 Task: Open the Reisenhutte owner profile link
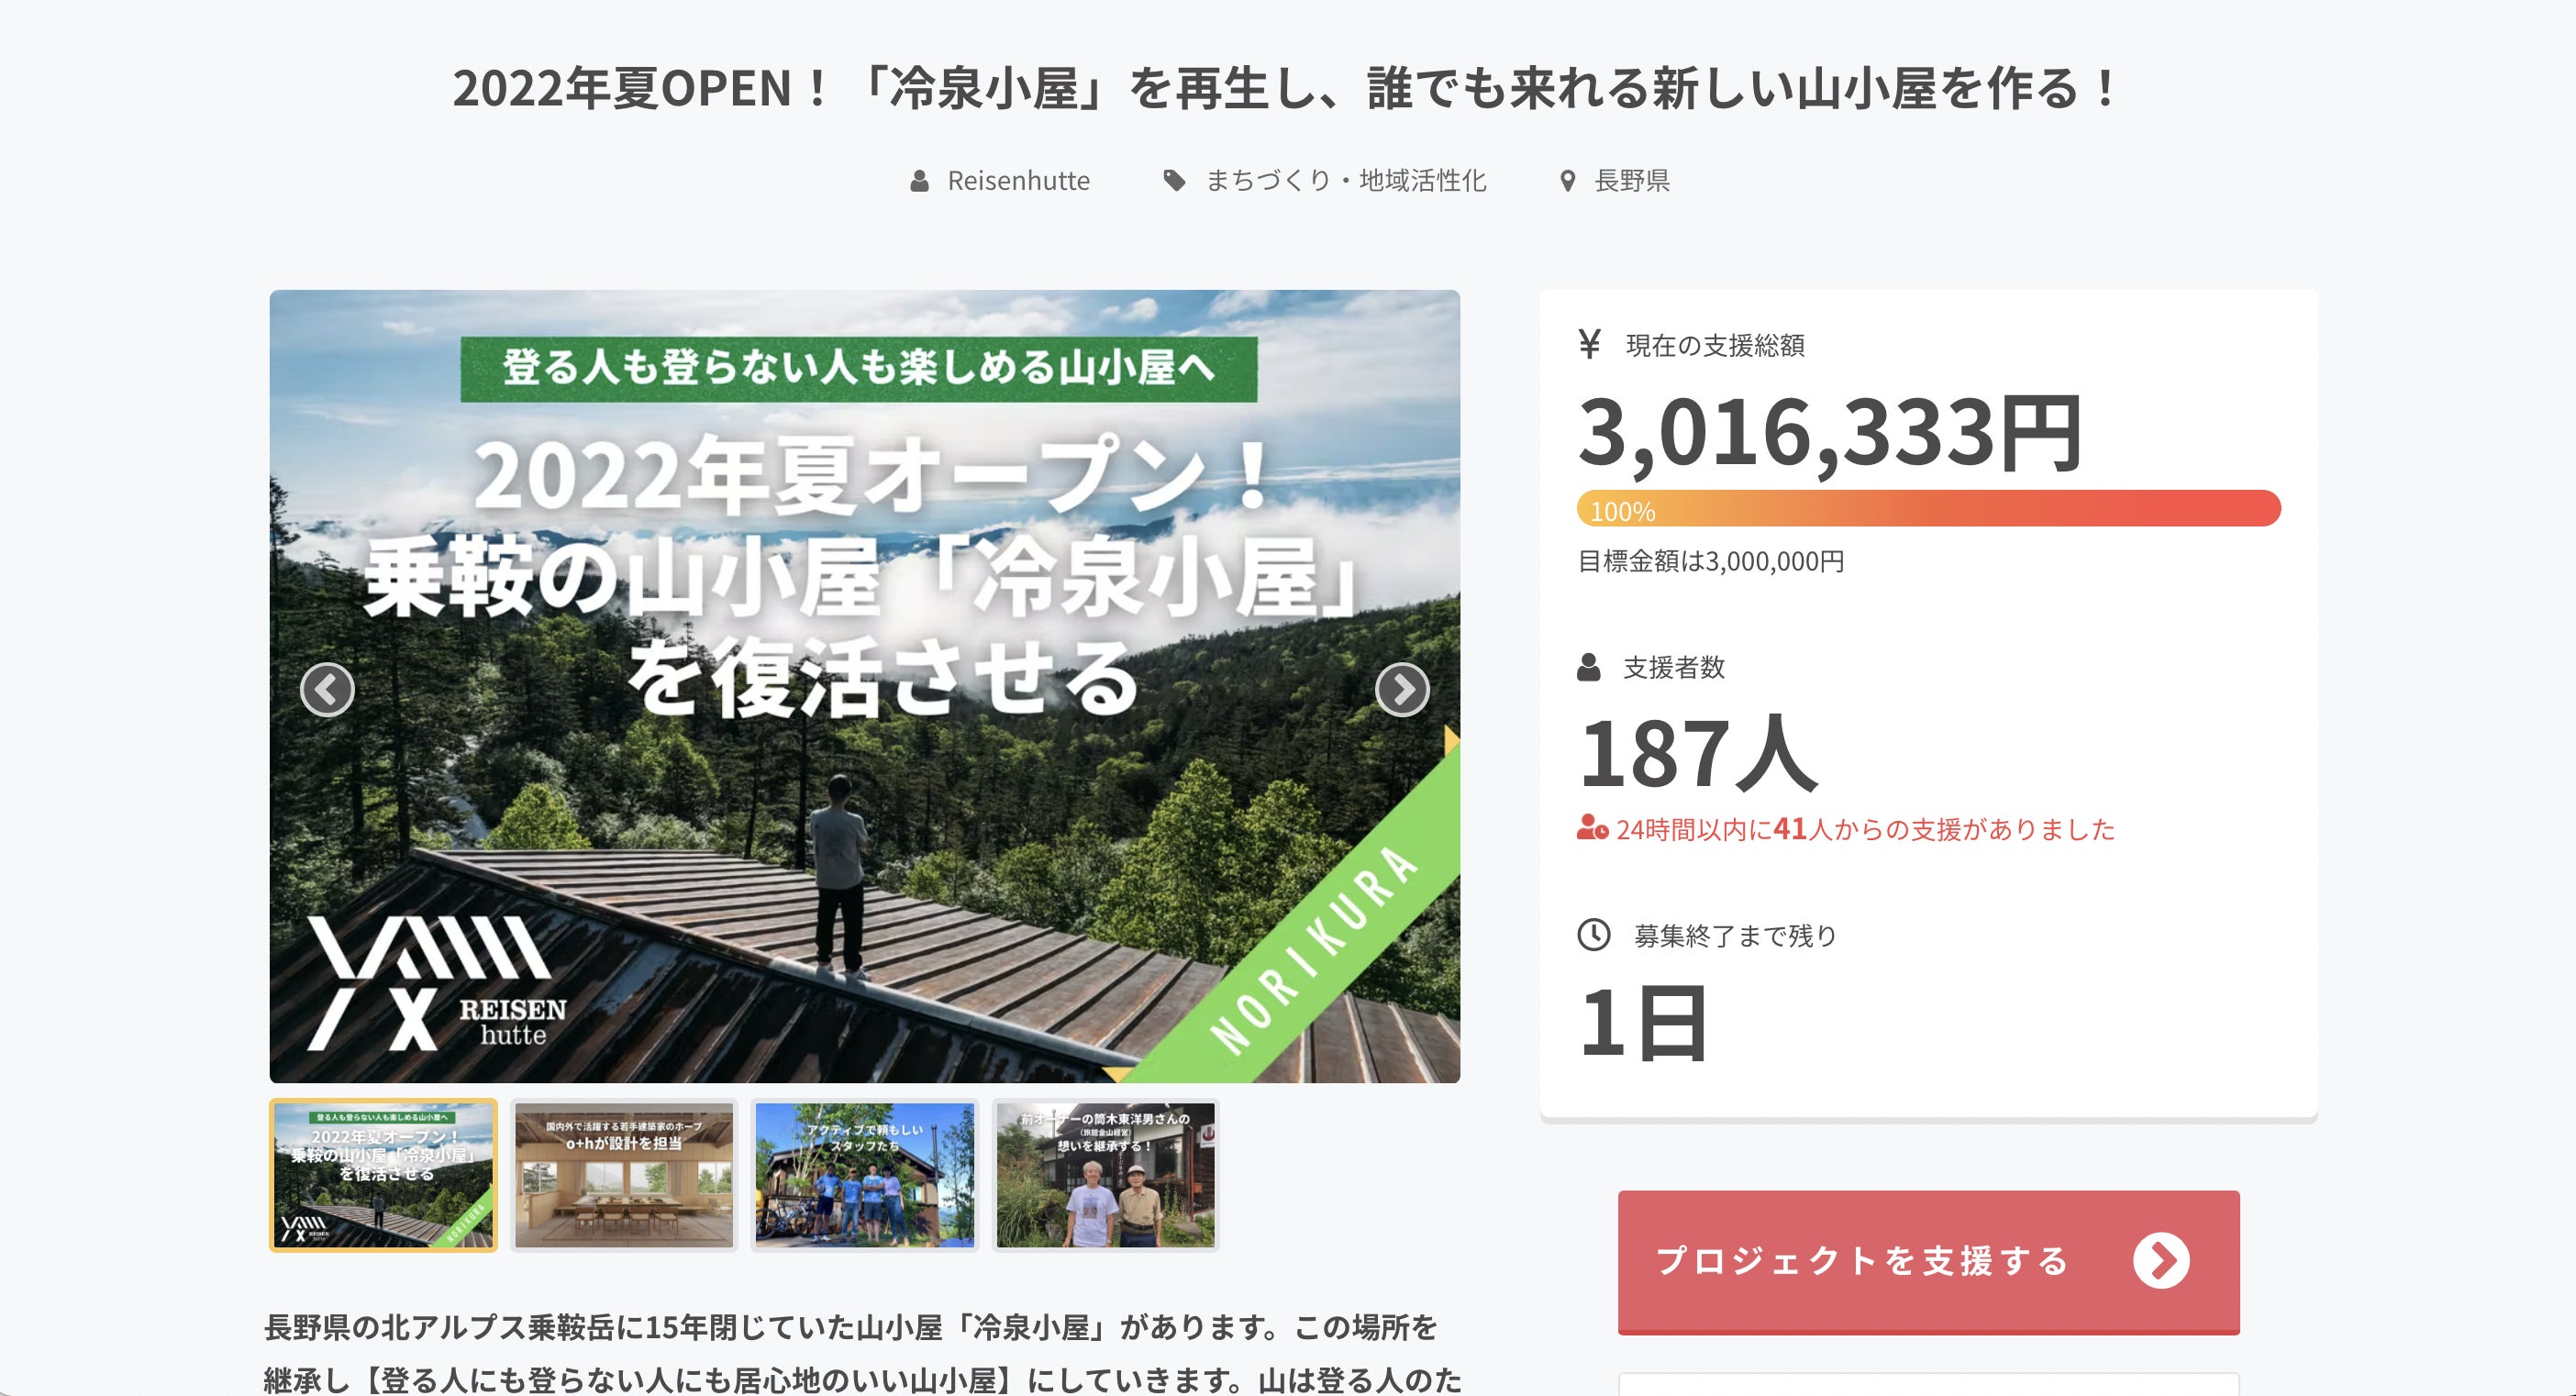click(x=1018, y=181)
